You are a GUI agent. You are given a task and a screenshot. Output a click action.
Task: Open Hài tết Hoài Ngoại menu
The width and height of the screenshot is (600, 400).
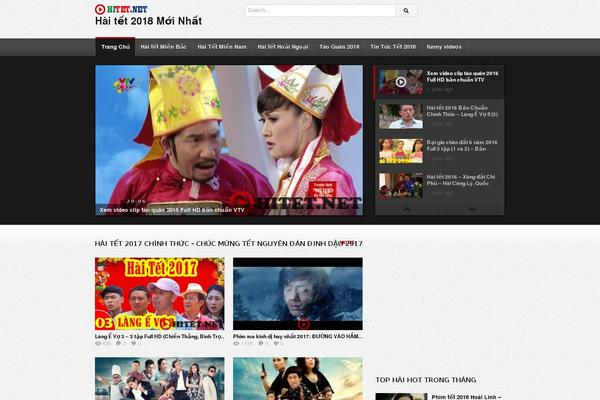pos(282,47)
